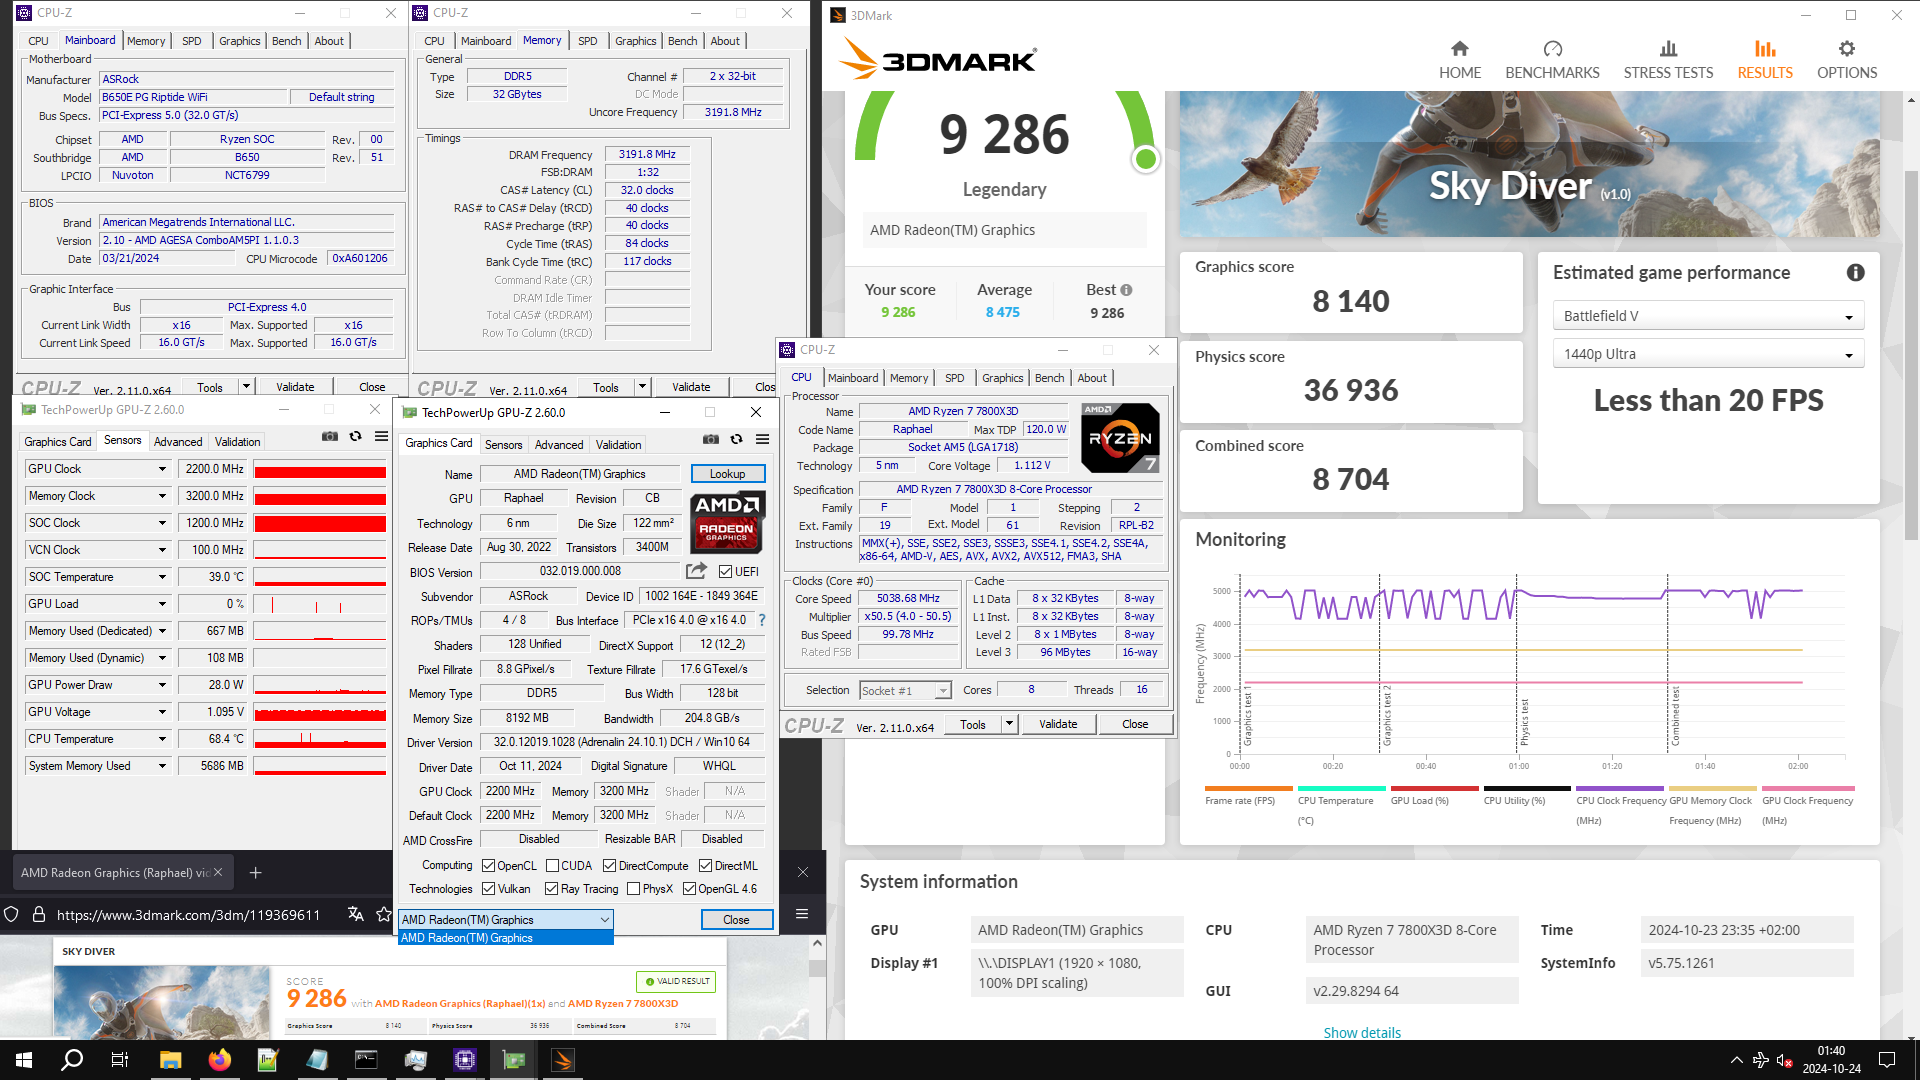This screenshot has height=1080, width=1920.
Task: Click info icon beside Estimated game performance
Action: pyautogui.click(x=1855, y=273)
